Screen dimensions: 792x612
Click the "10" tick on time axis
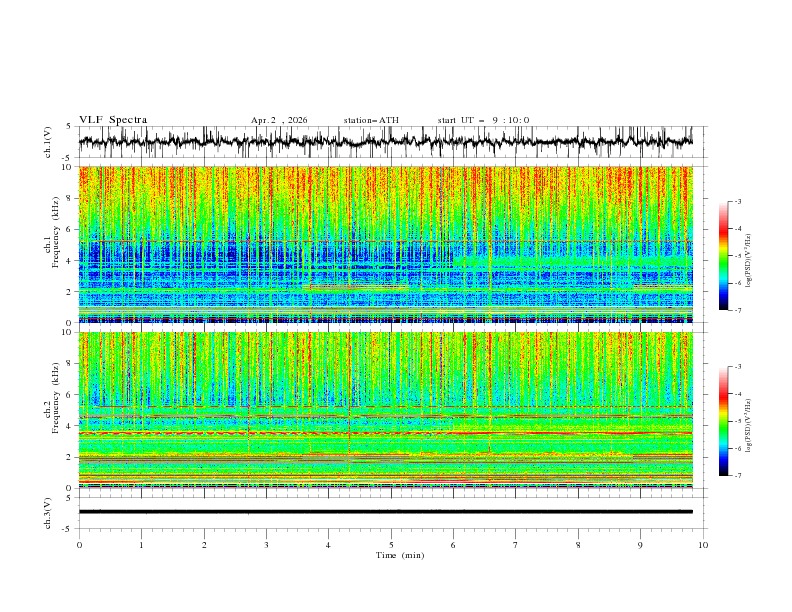pos(703,545)
